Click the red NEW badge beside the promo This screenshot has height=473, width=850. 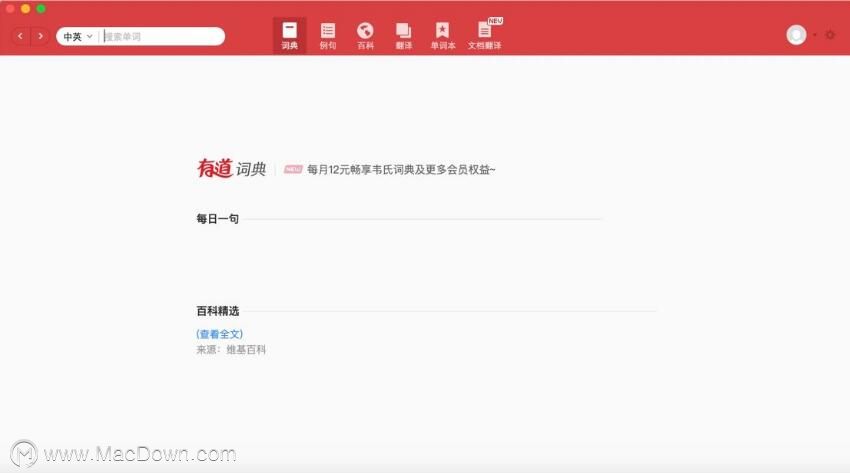point(293,170)
